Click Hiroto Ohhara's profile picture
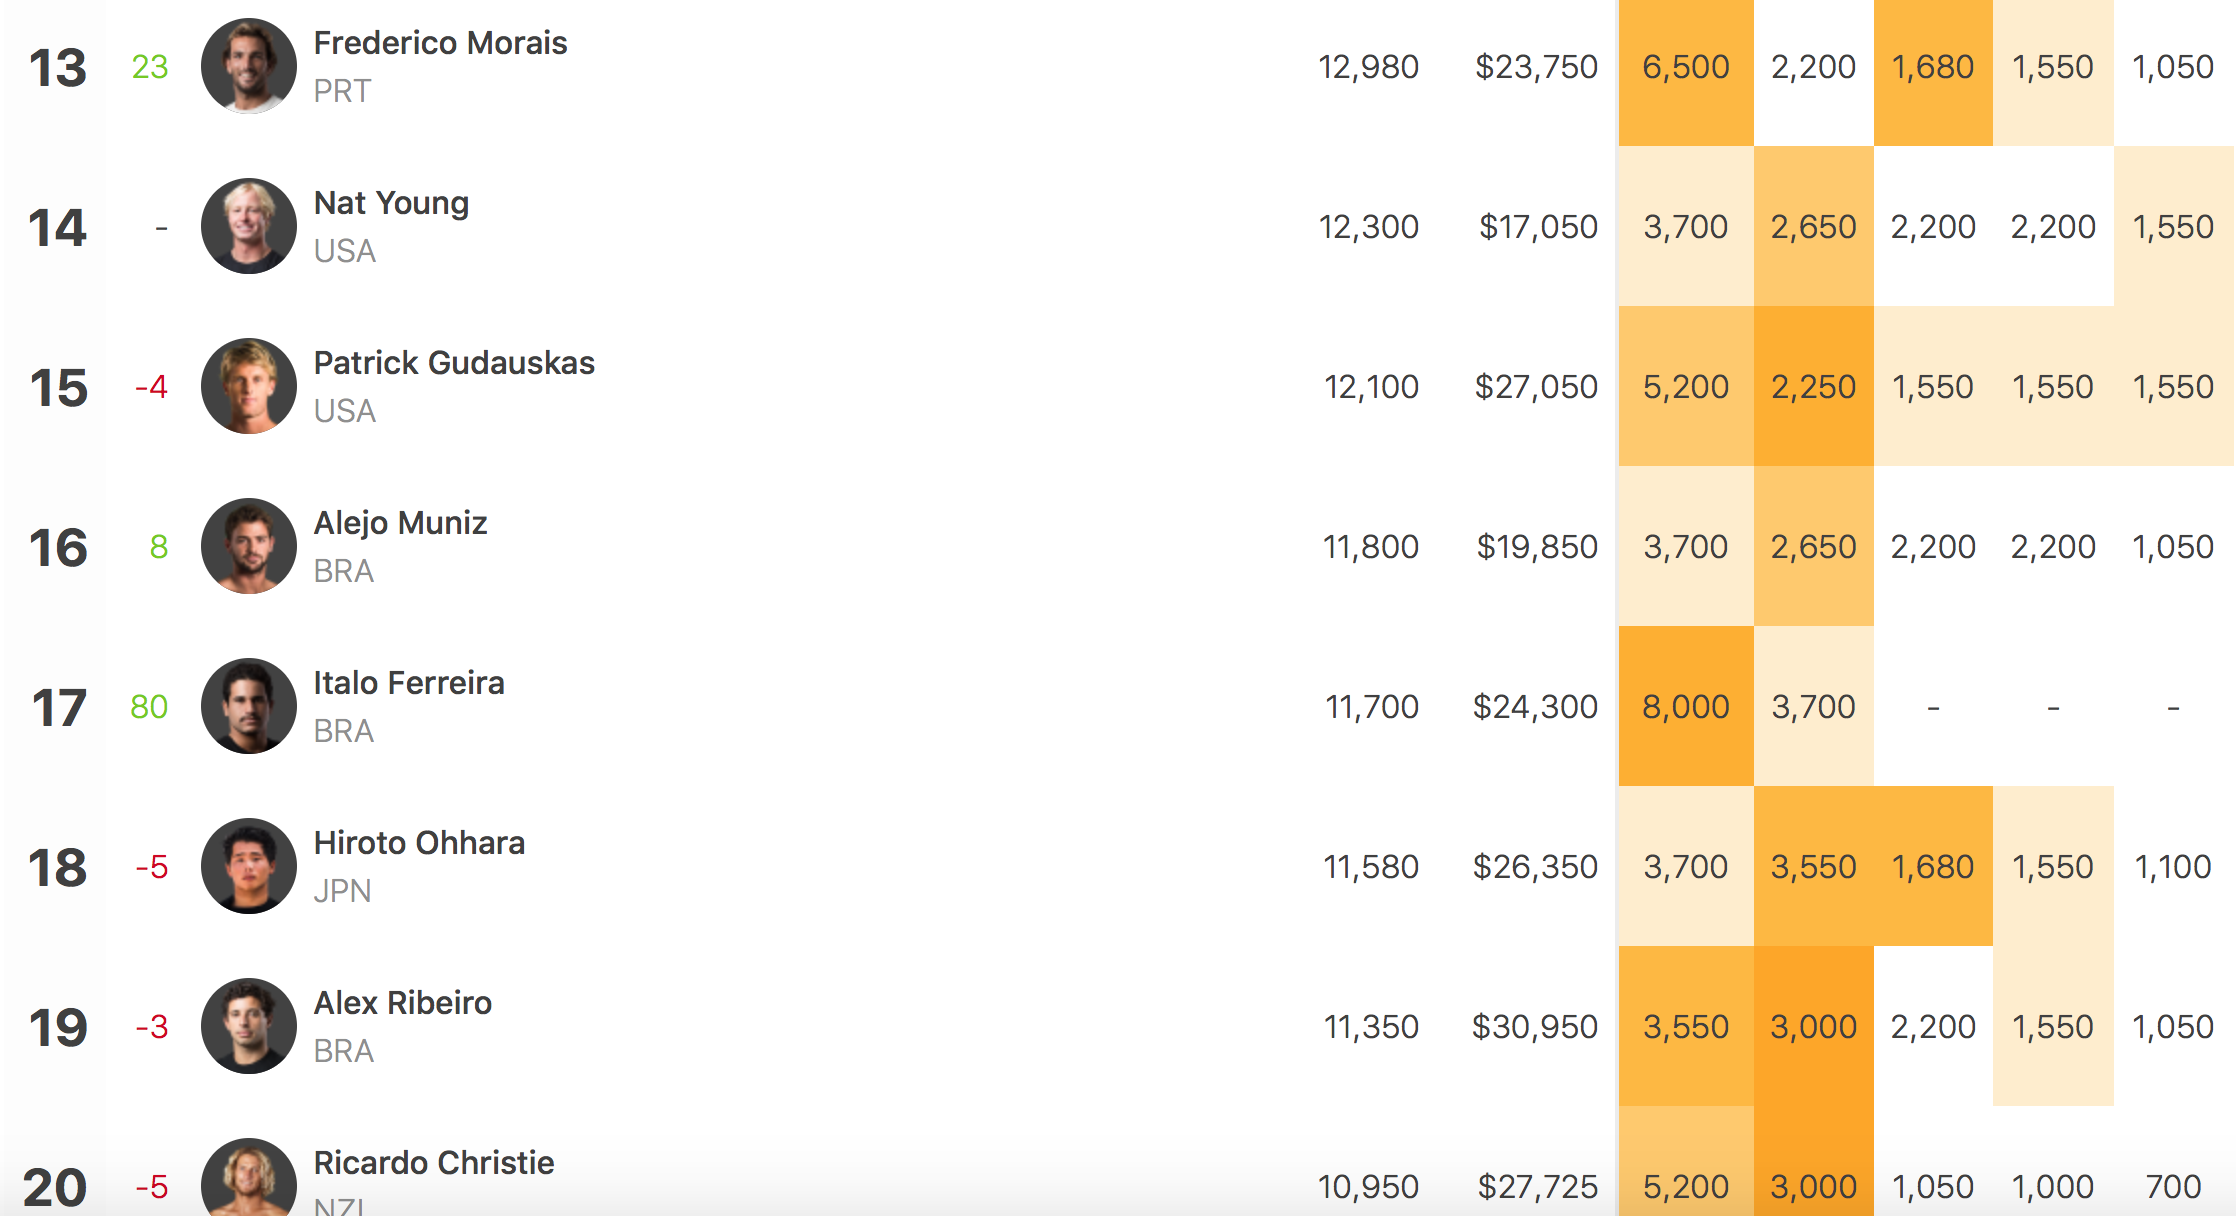 click(249, 866)
